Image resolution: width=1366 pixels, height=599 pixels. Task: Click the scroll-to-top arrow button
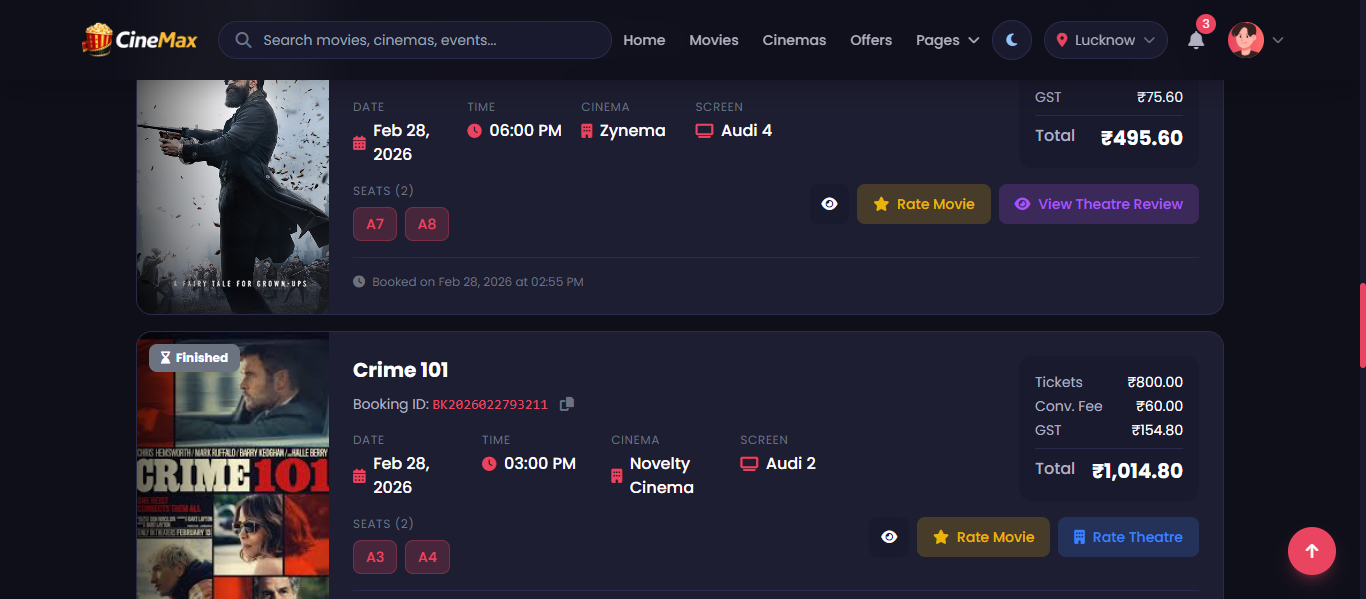tap(1311, 551)
